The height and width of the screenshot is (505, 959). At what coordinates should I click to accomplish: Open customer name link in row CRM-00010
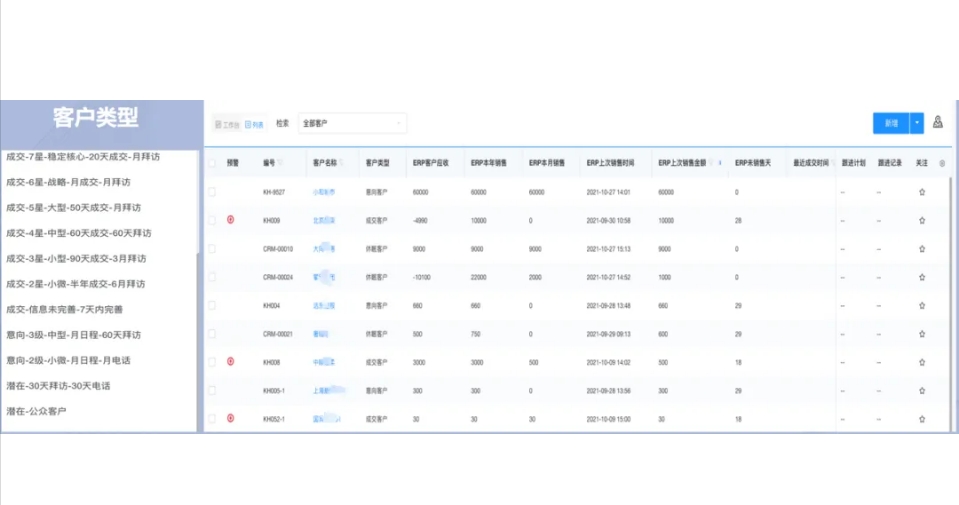[x=324, y=249]
